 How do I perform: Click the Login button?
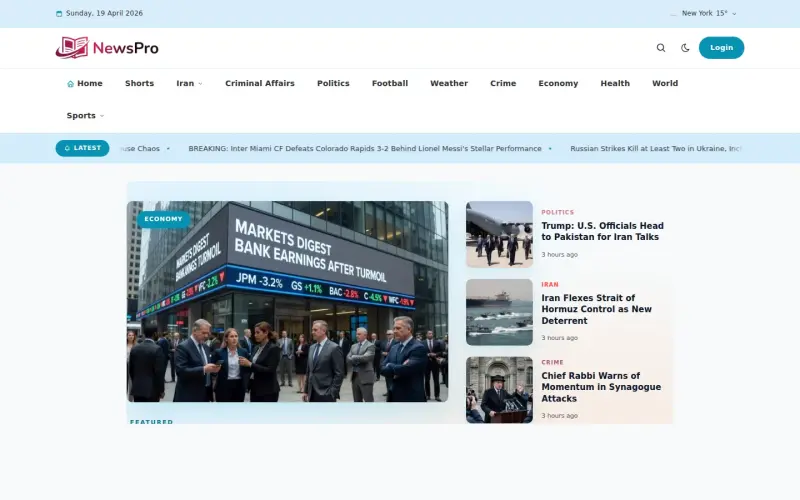(x=721, y=47)
